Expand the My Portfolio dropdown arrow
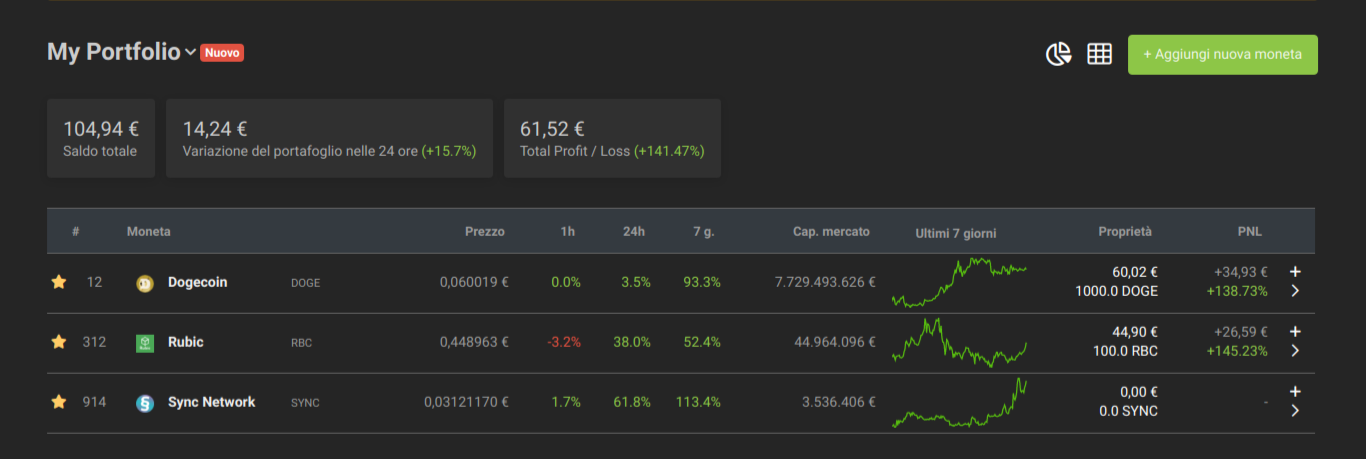This screenshot has height=459, width=1366. (190, 54)
